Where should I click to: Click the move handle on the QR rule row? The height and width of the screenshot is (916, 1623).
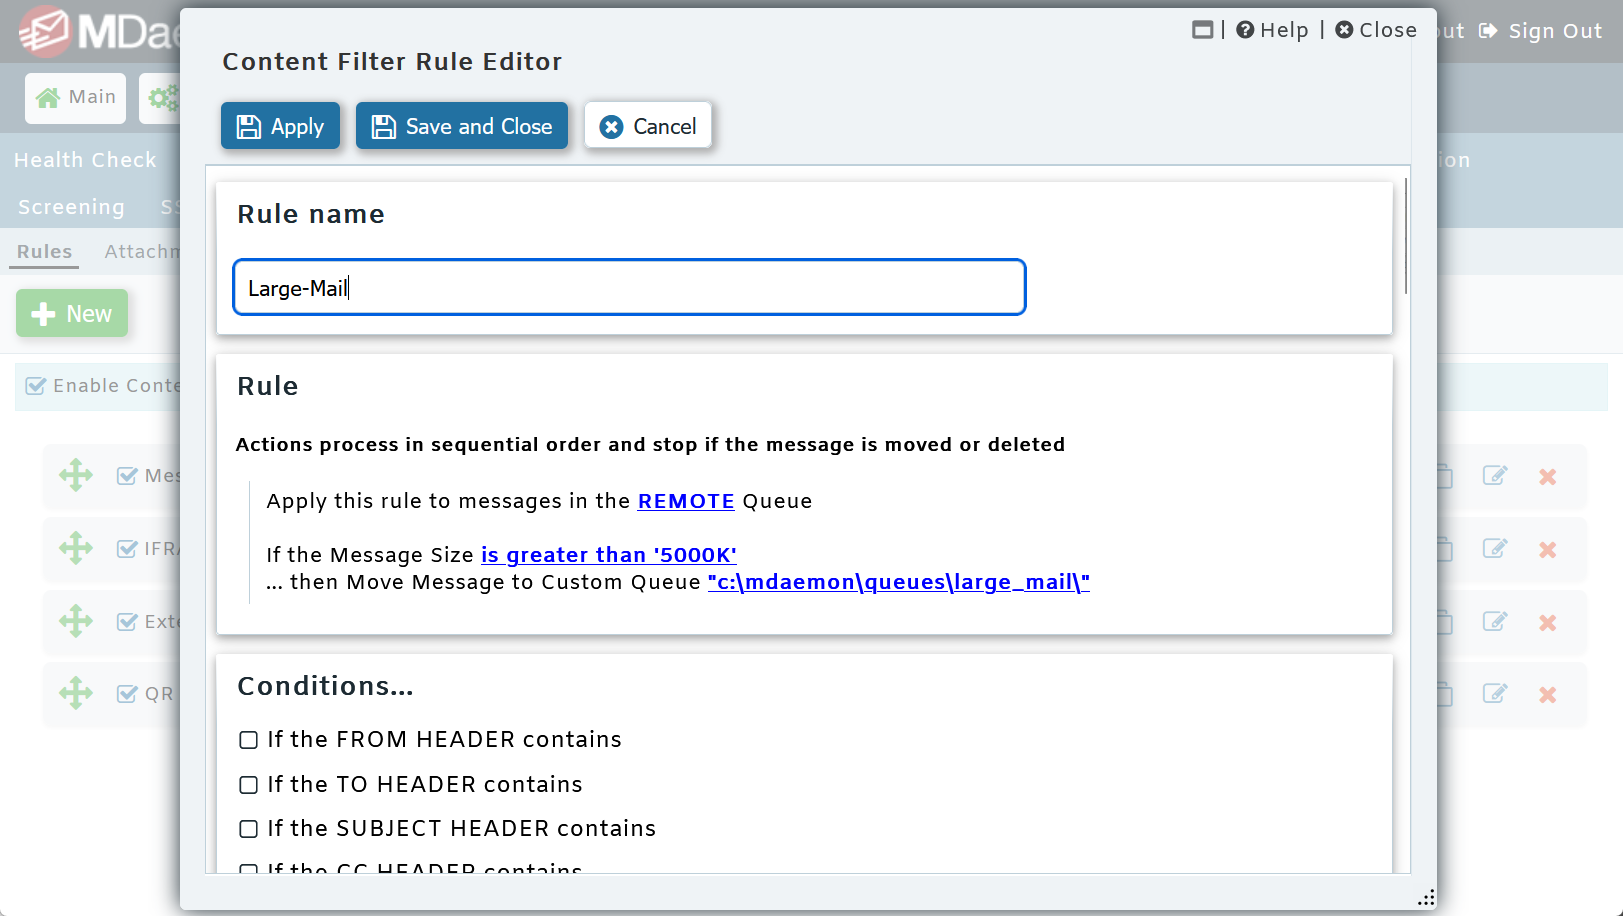[x=76, y=693]
